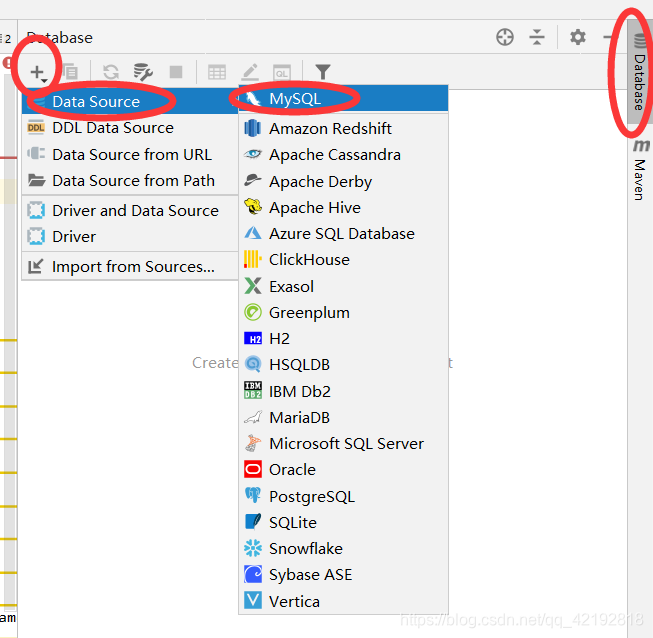Open the New (+) add menu
This screenshot has width=653, height=638.
pos(38,72)
